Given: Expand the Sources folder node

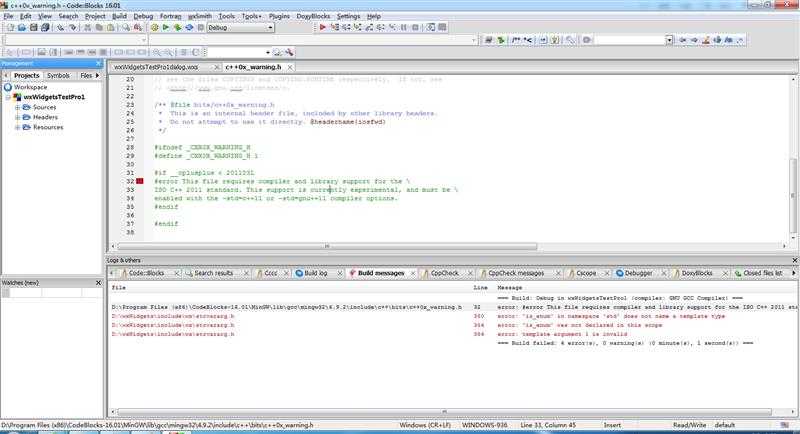Looking at the screenshot, I should pos(17,107).
